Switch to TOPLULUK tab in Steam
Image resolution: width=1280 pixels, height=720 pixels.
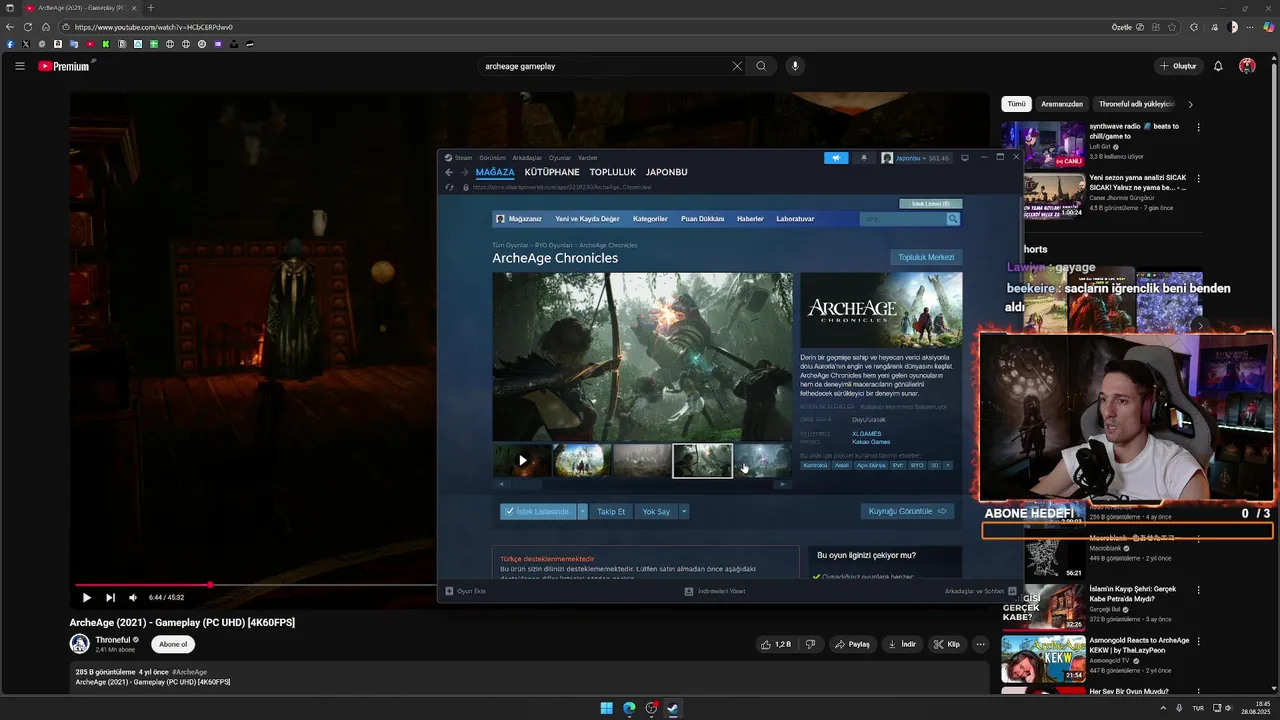[613, 172]
